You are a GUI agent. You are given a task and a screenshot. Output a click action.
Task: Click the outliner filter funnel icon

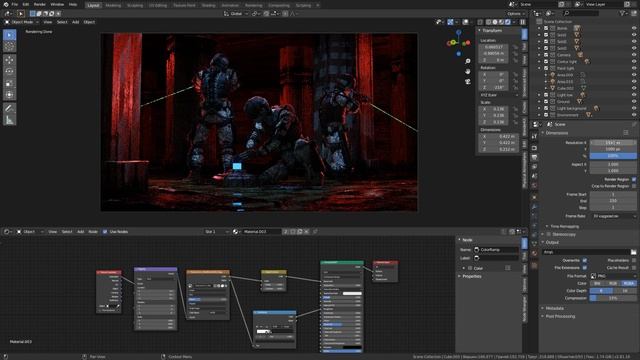622,13
